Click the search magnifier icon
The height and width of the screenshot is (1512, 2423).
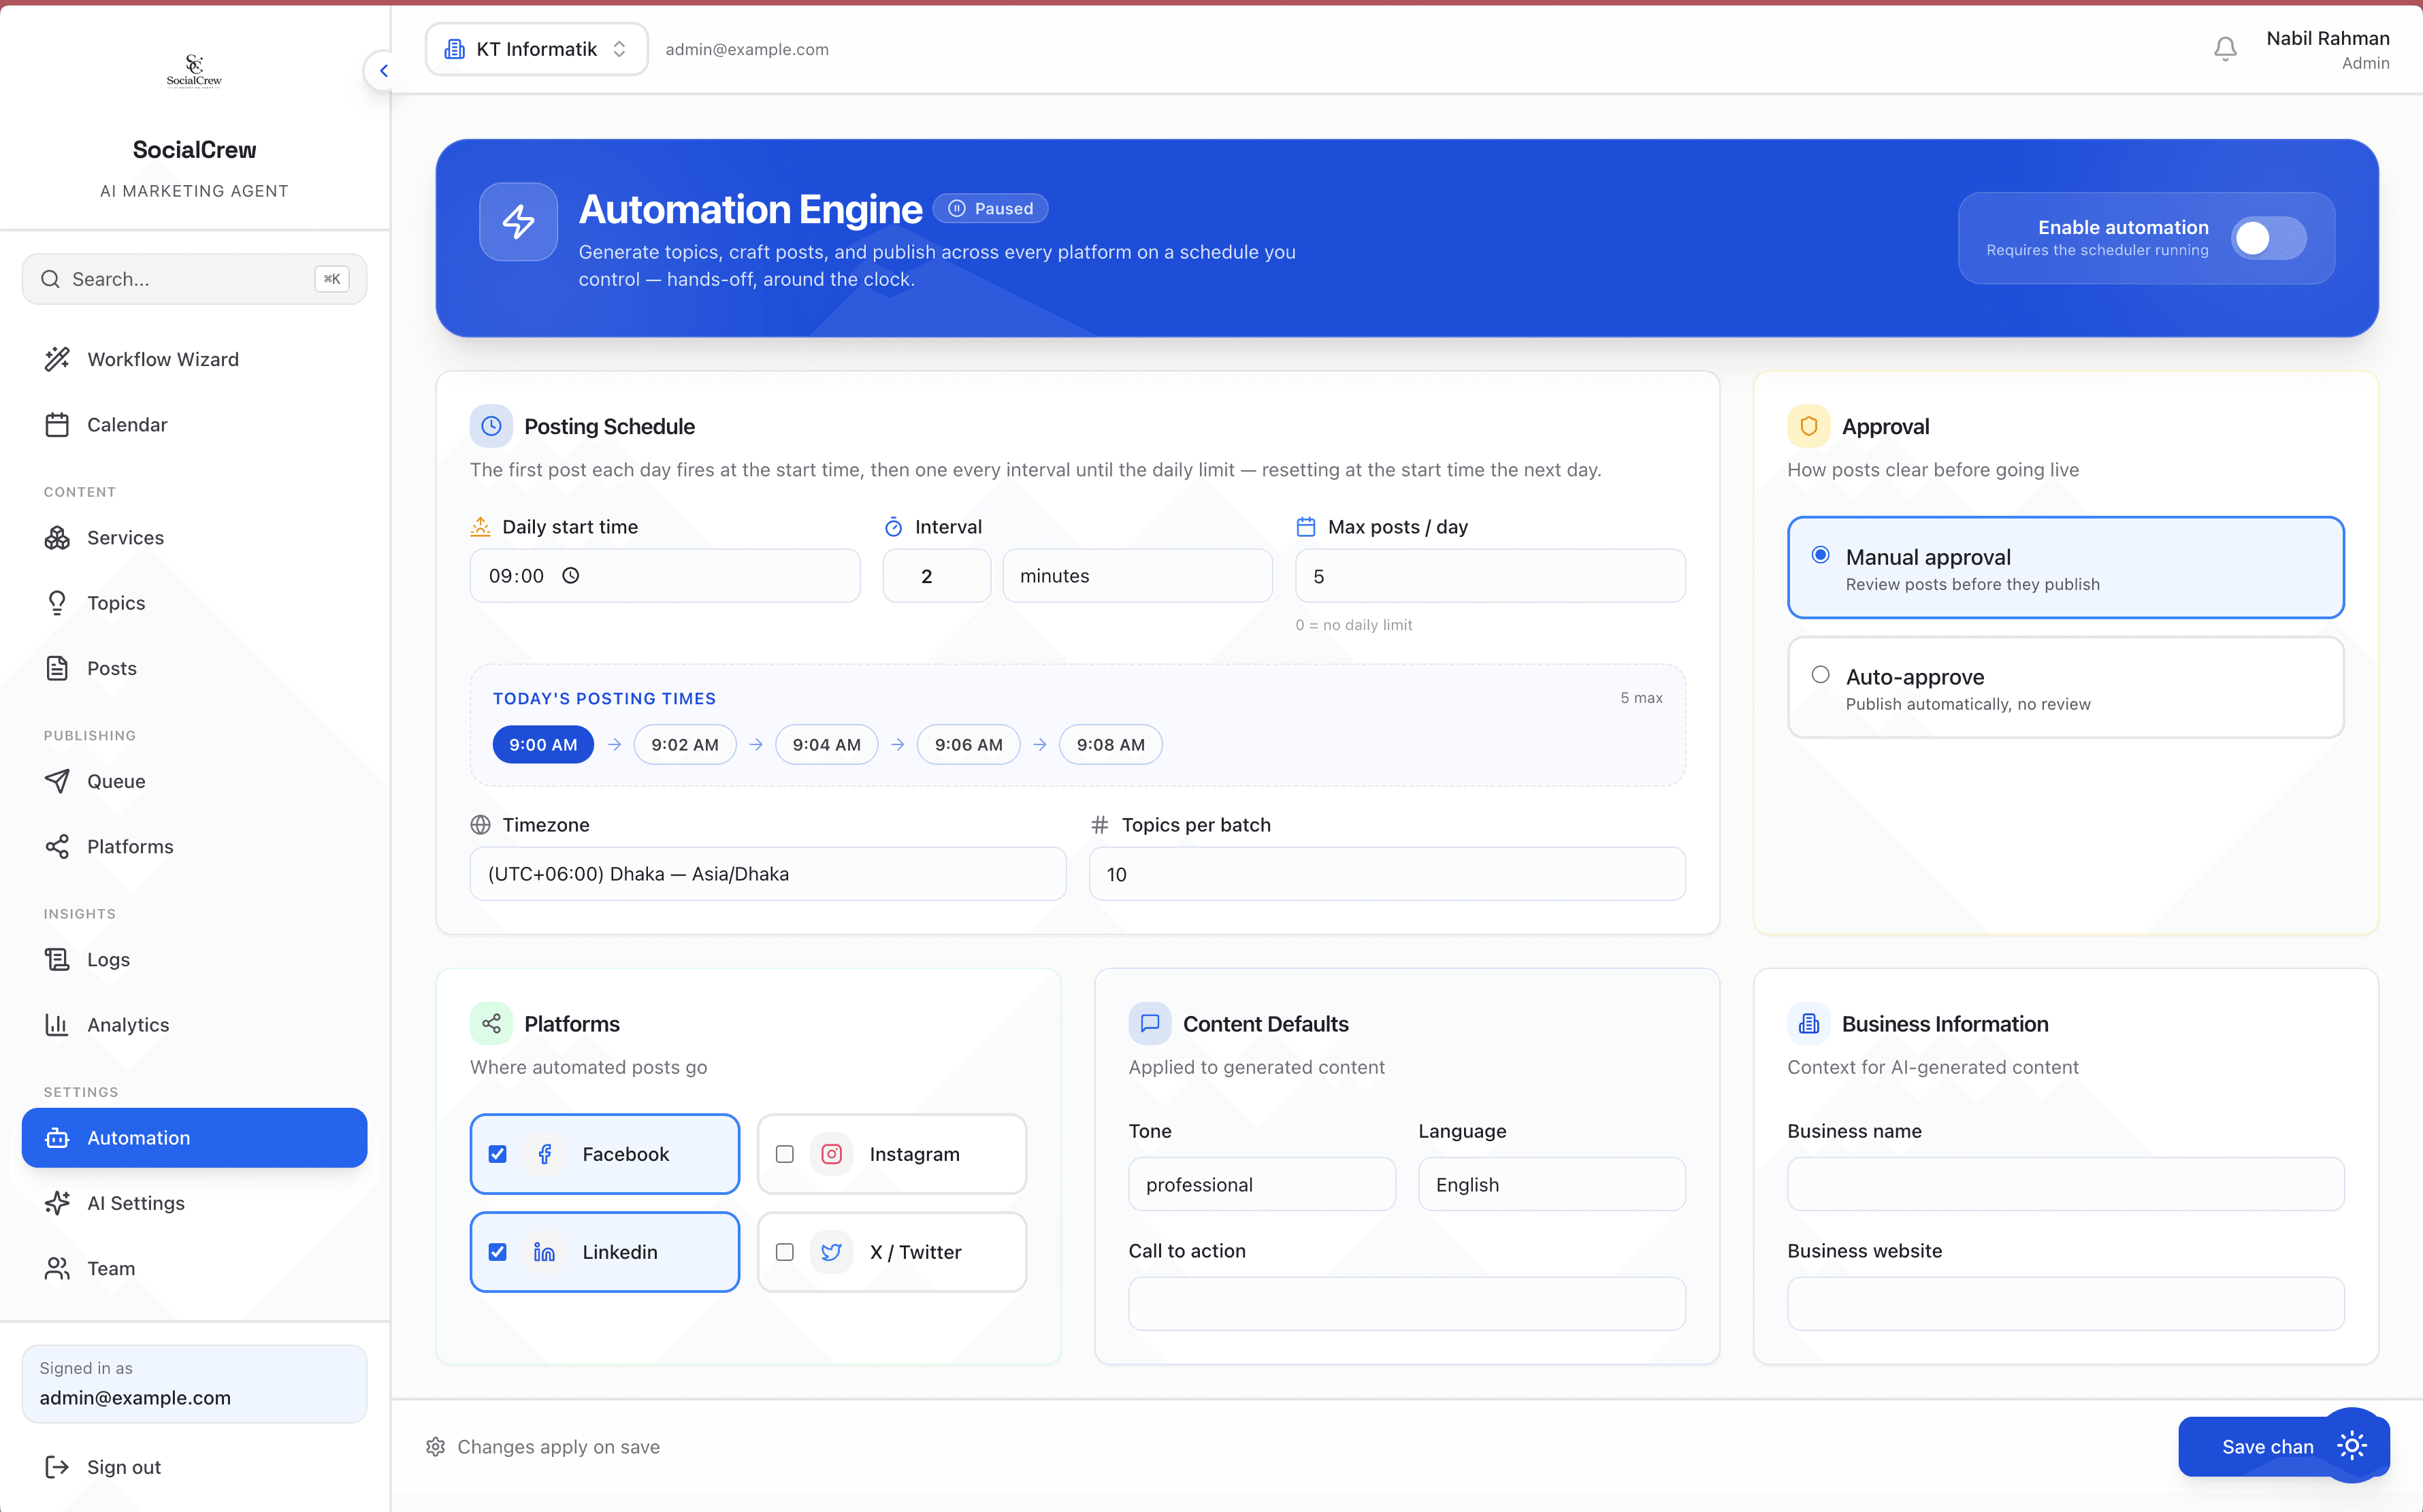[x=50, y=279]
